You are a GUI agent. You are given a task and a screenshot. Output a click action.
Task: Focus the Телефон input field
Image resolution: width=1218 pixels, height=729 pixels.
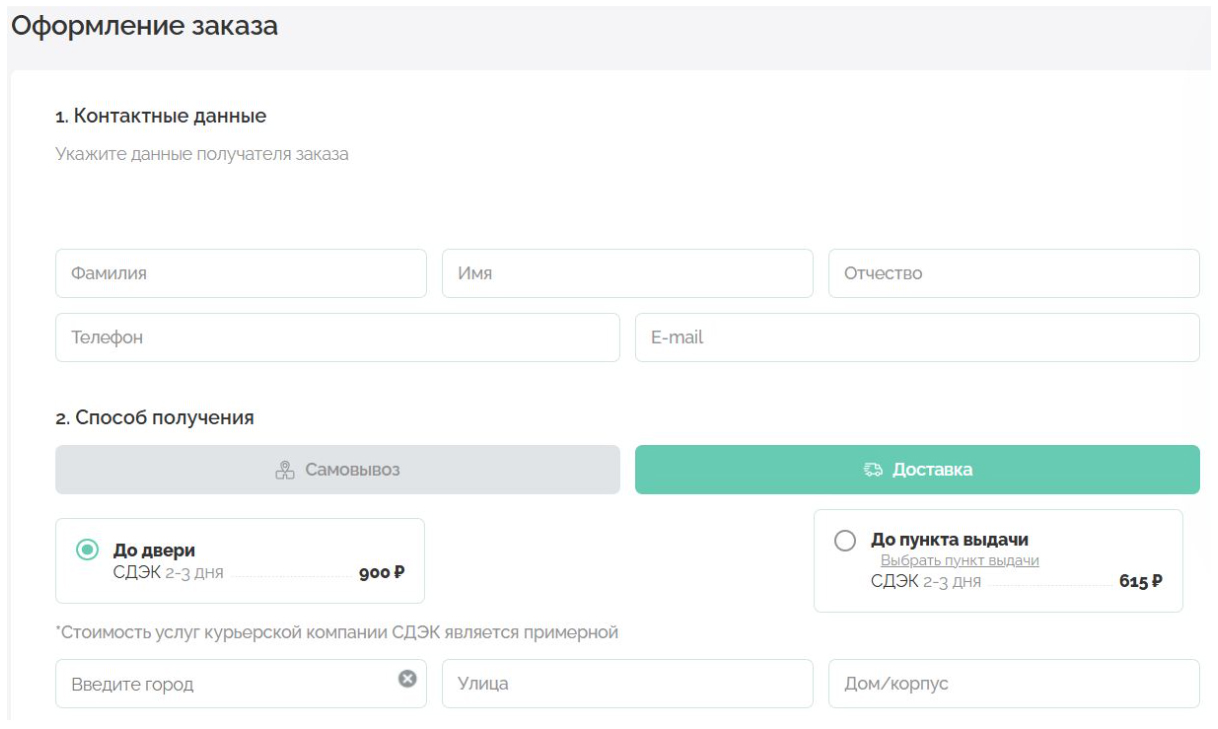point(337,338)
